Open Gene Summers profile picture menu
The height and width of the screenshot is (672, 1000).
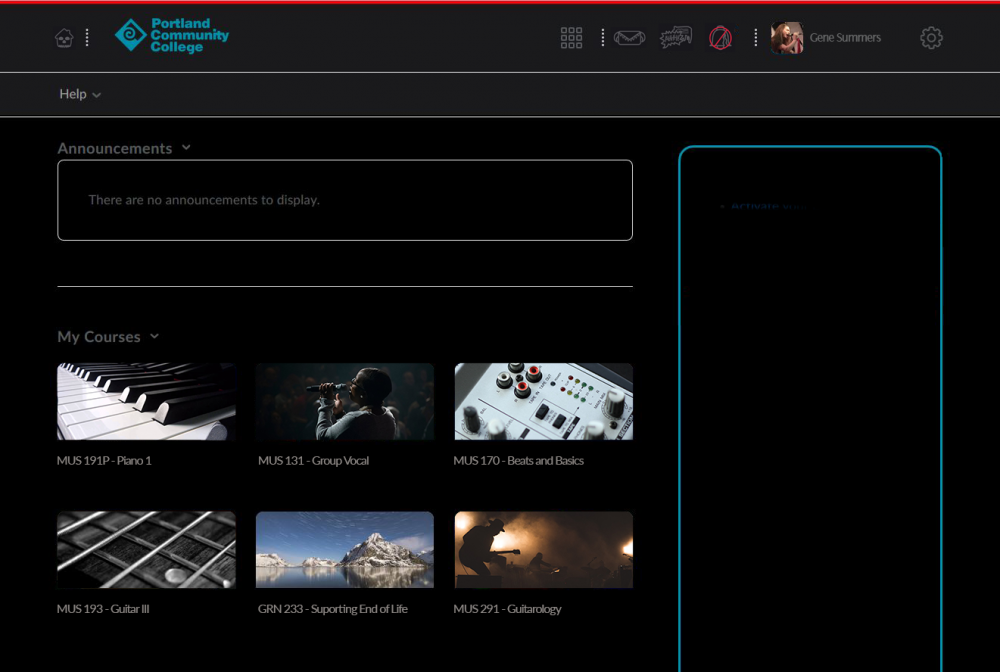pos(786,37)
